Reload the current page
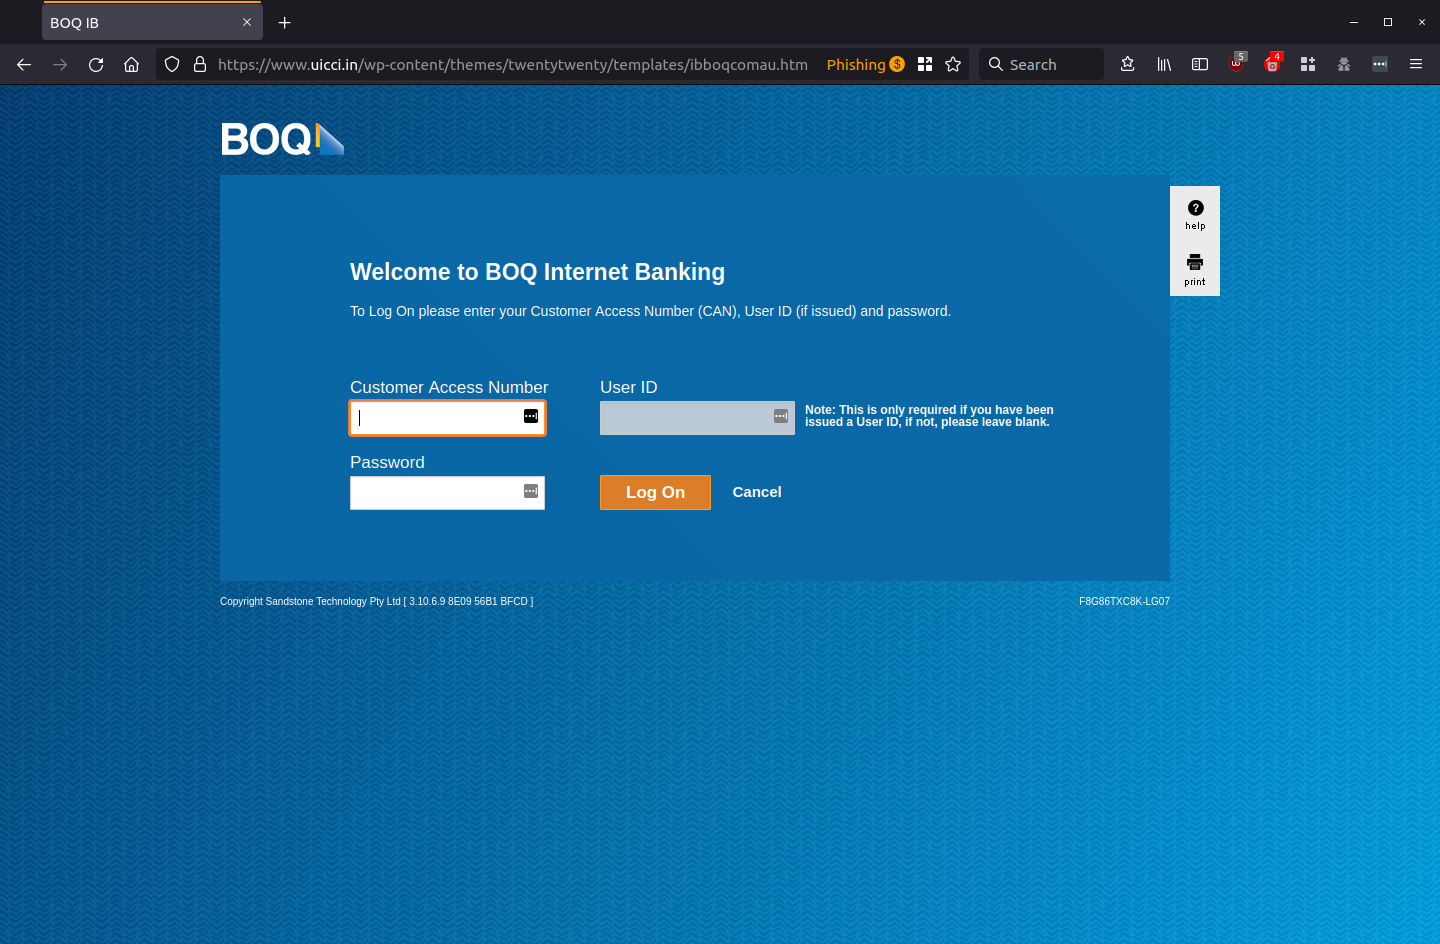The width and height of the screenshot is (1440, 944). 96,64
